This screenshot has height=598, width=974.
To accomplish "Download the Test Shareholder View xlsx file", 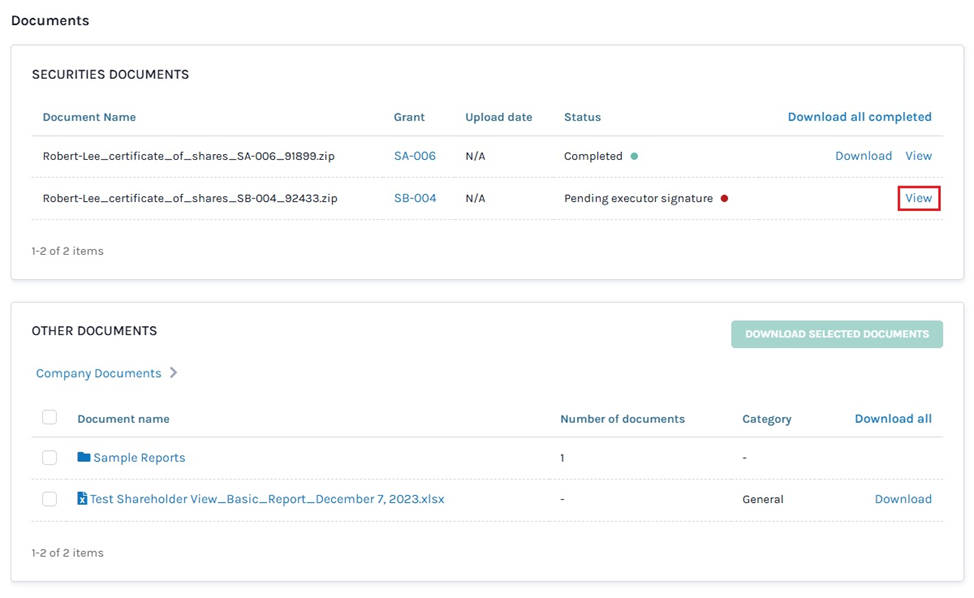I will coord(902,499).
